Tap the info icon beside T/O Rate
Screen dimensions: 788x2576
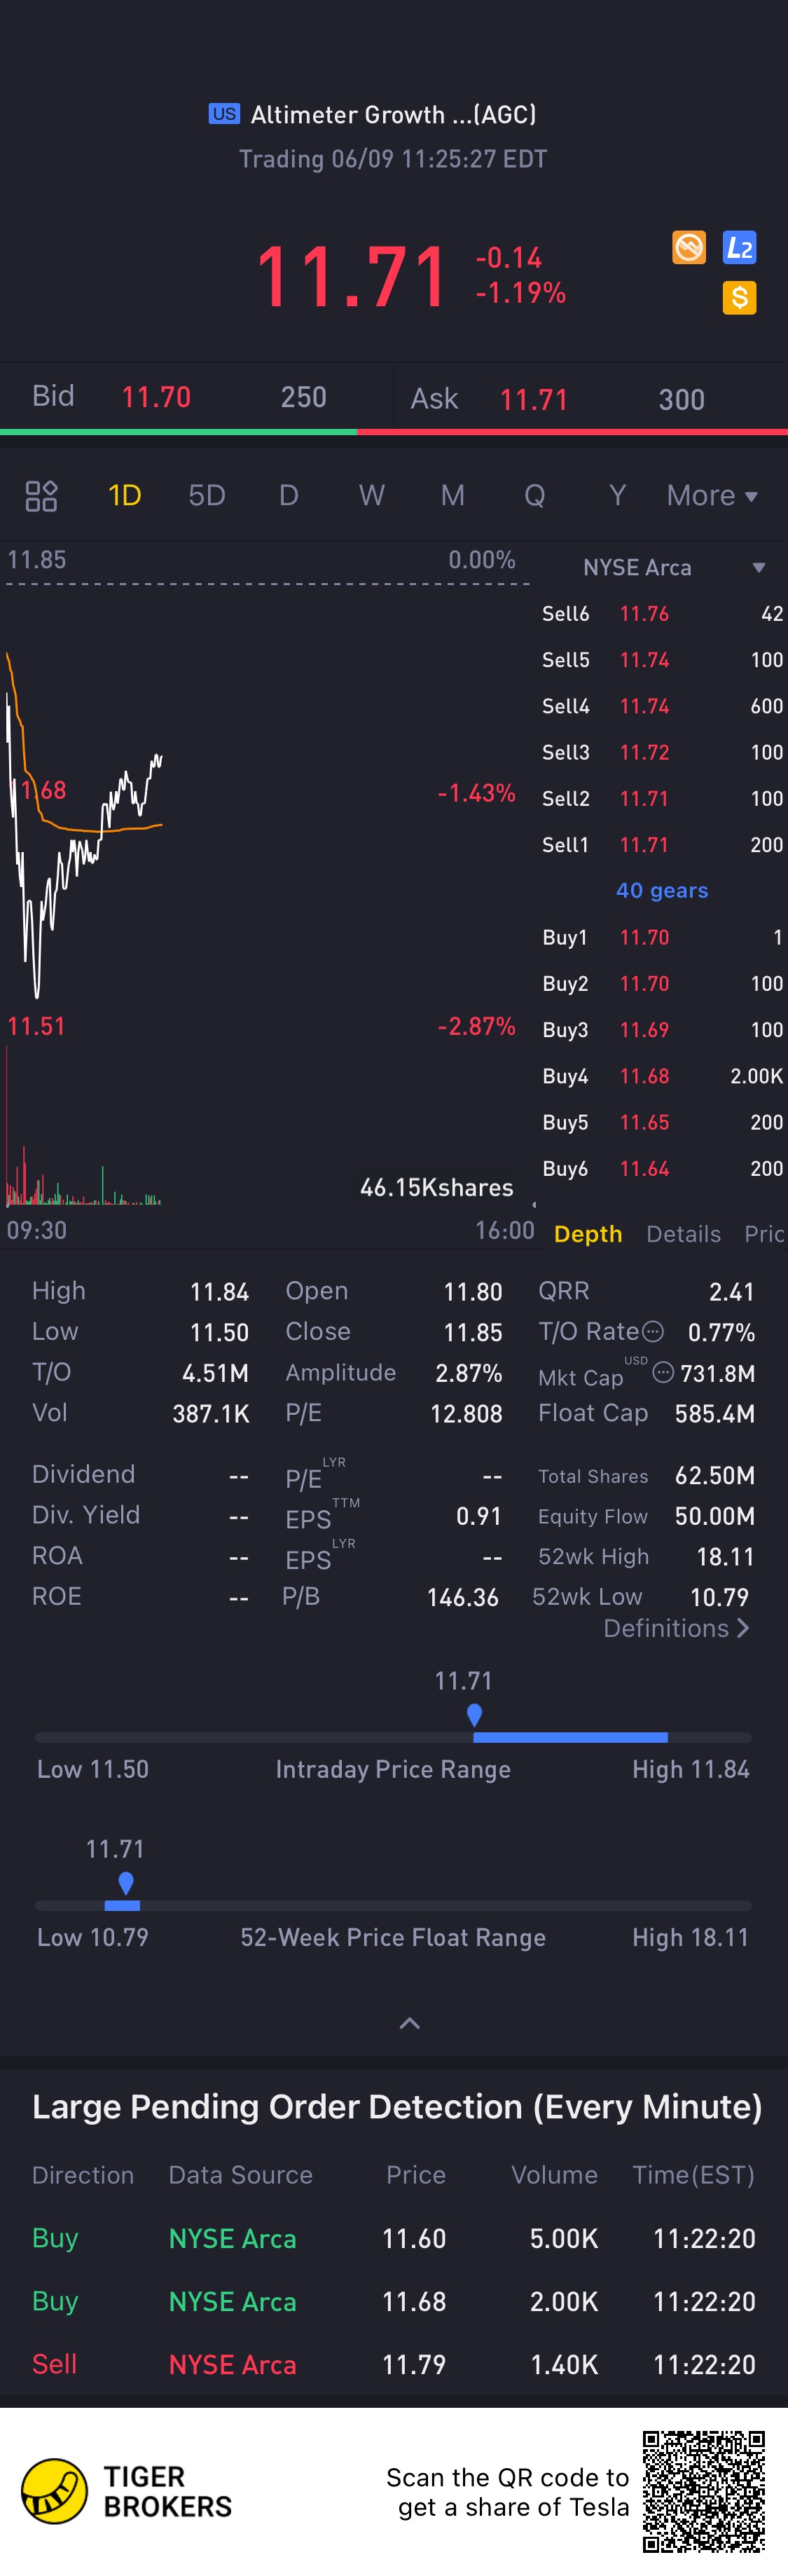click(x=653, y=1331)
